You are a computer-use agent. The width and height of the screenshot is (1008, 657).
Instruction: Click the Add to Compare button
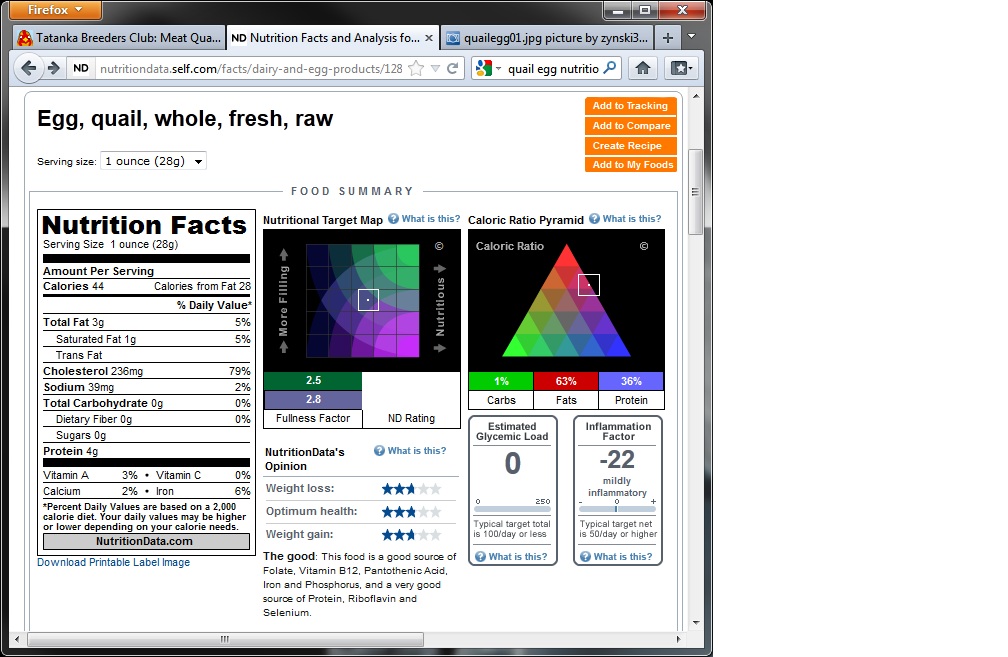(x=631, y=125)
